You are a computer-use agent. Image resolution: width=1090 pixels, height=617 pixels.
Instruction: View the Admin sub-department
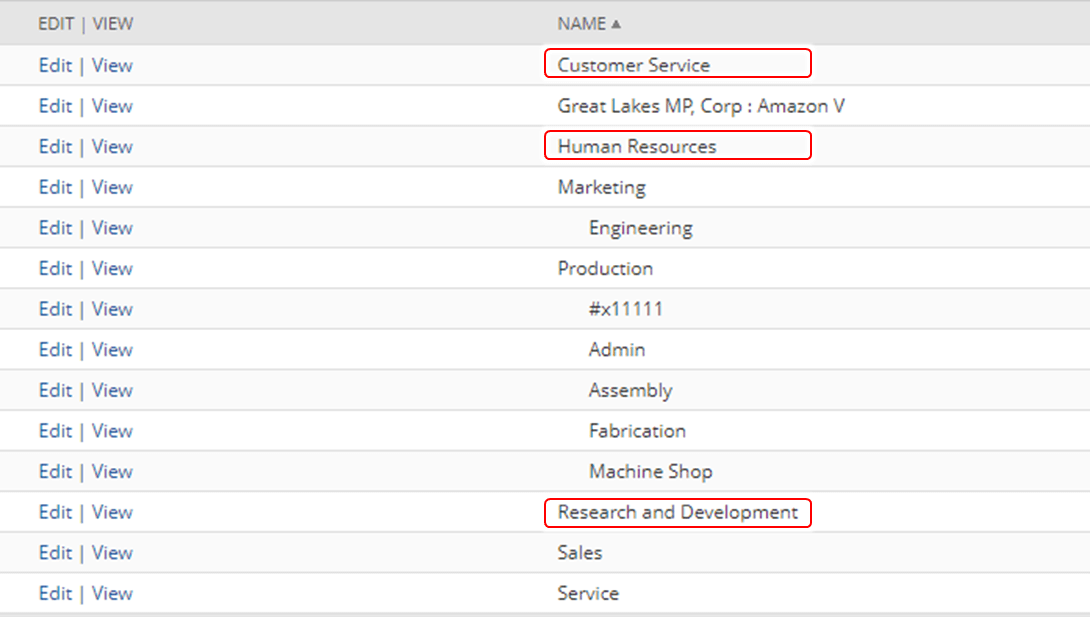[x=112, y=350]
